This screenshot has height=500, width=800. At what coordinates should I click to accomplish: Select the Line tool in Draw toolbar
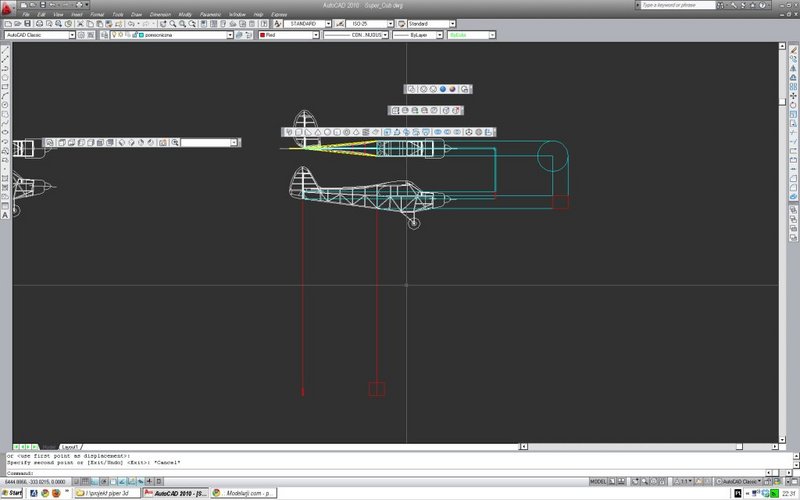click(5, 50)
